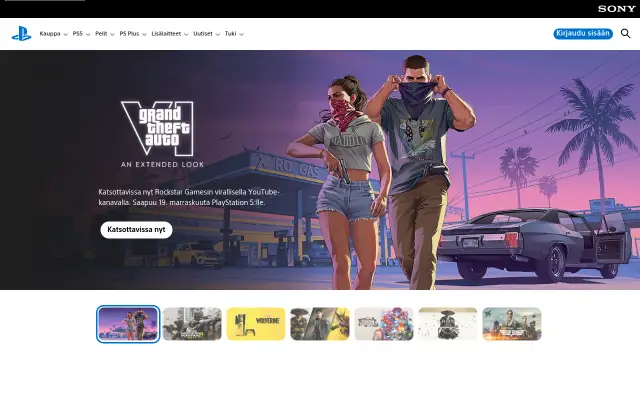
Task: Select the last carousel thumbnail with jets
Action: click(512, 324)
